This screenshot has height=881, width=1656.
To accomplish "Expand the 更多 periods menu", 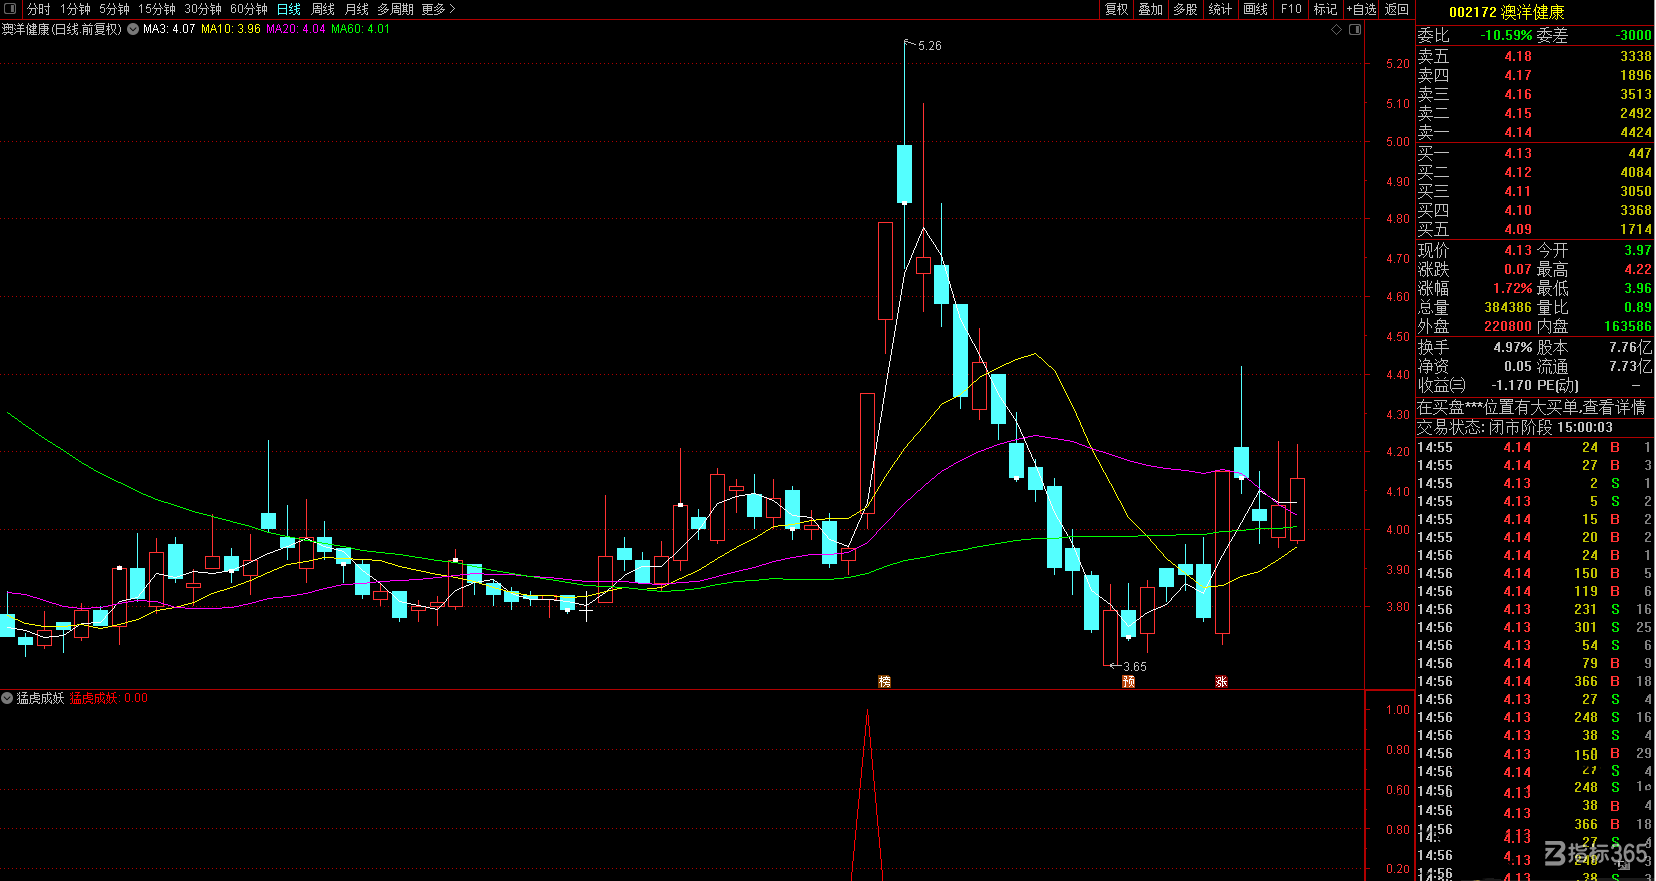I will coord(438,9).
